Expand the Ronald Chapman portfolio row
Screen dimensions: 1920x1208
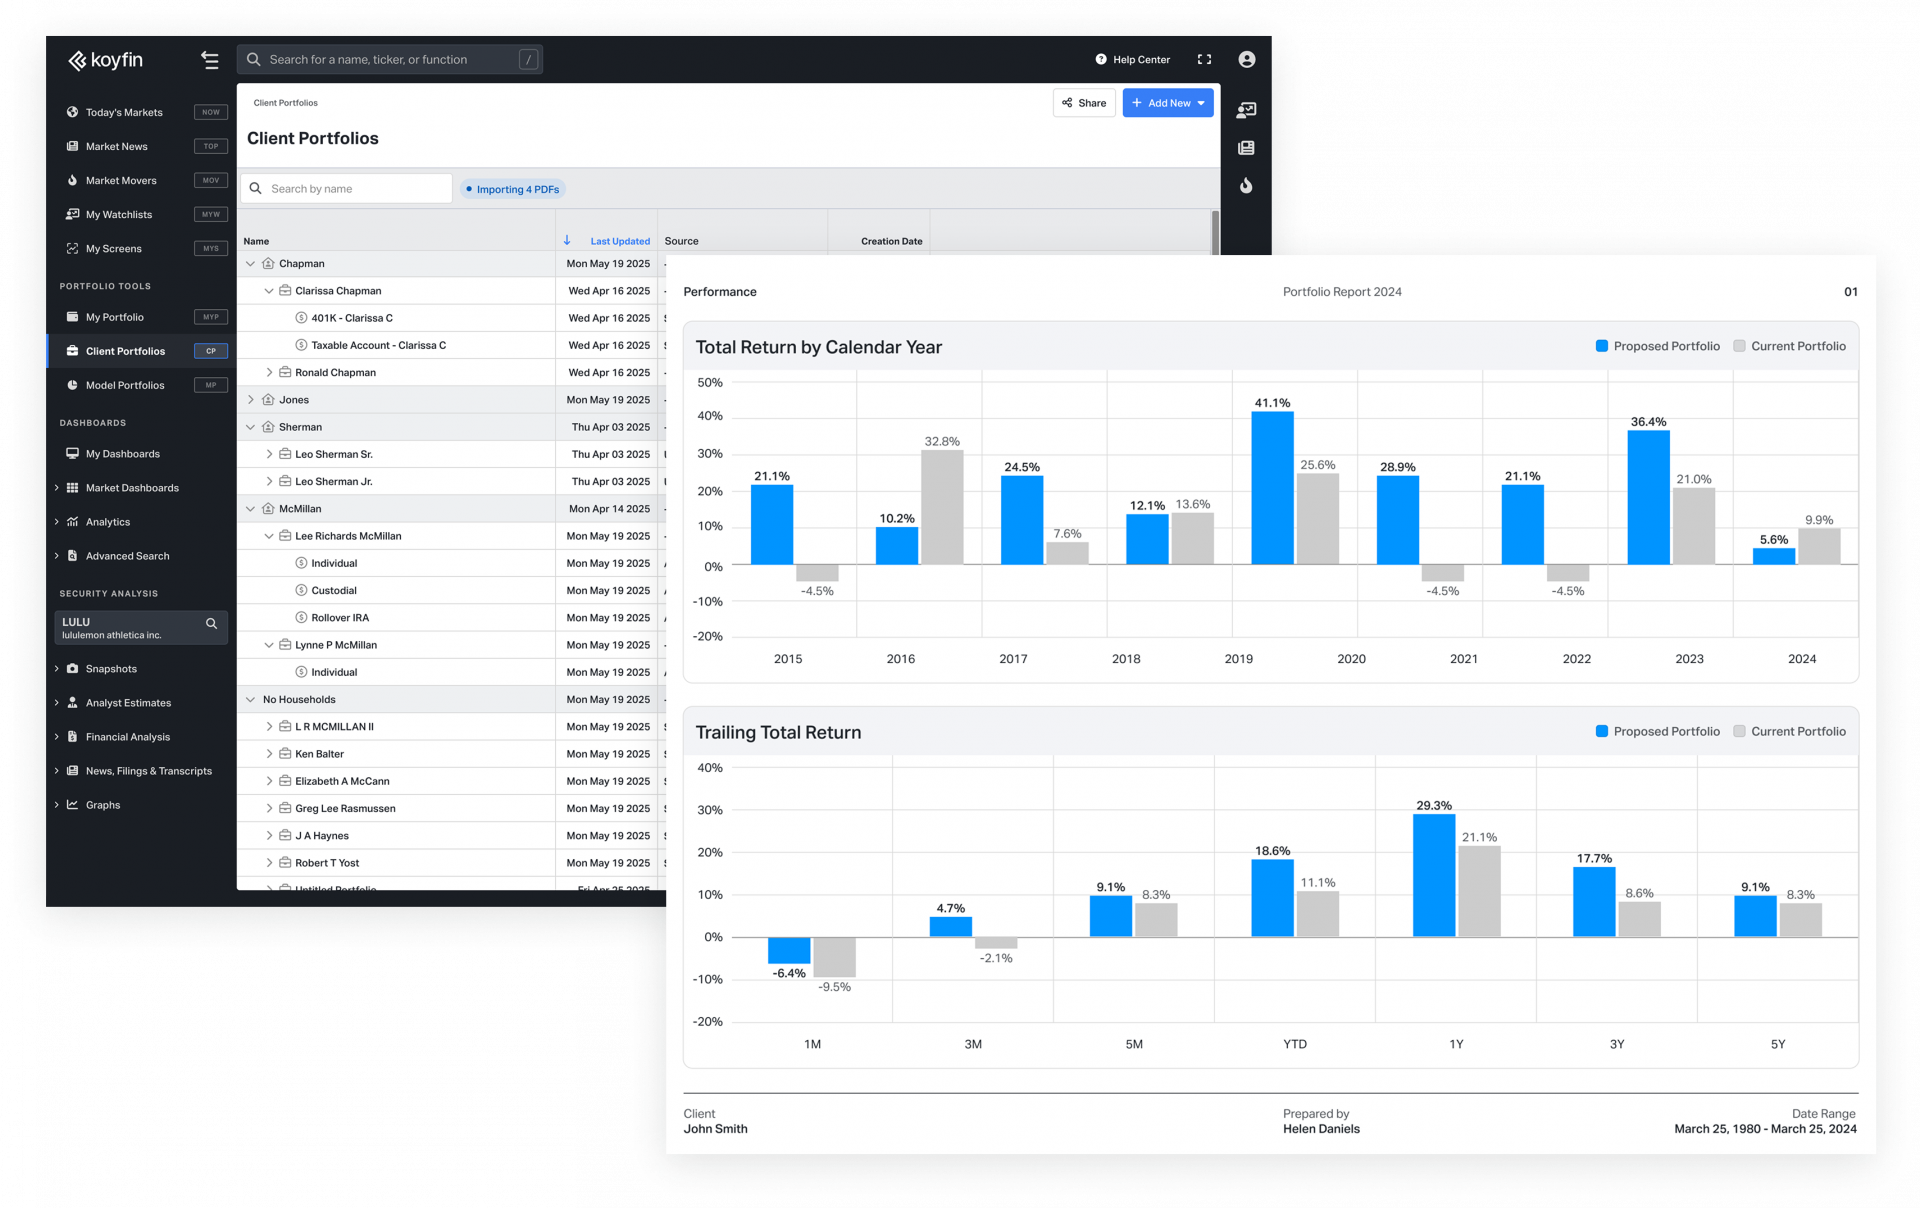[x=268, y=371]
